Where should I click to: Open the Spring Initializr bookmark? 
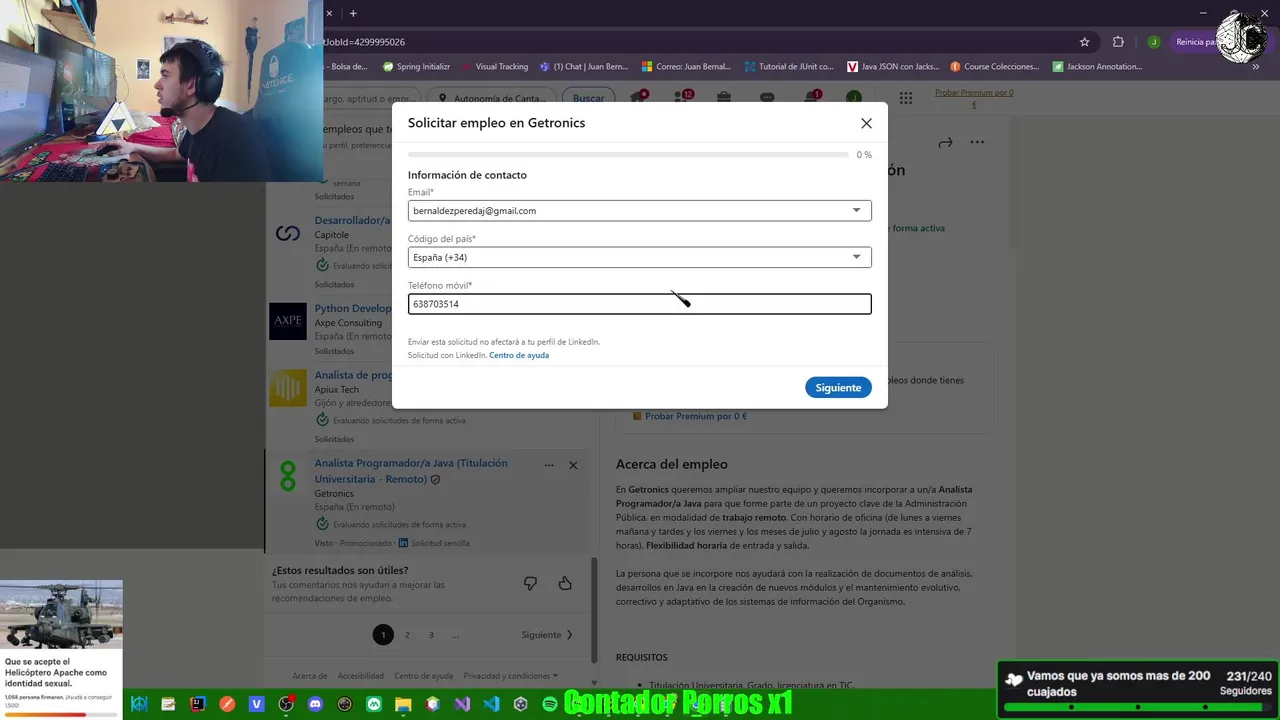pyautogui.click(x=416, y=67)
